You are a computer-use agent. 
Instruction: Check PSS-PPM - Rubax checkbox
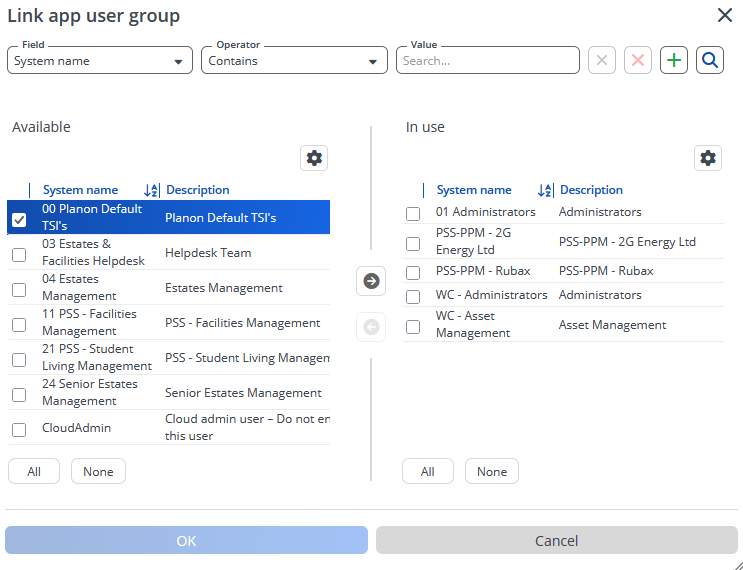[x=413, y=273]
